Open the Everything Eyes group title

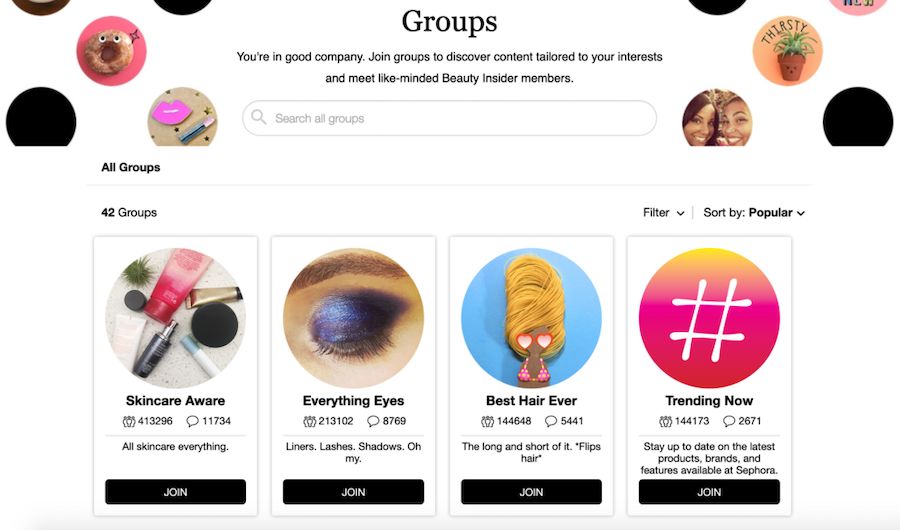point(354,401)
